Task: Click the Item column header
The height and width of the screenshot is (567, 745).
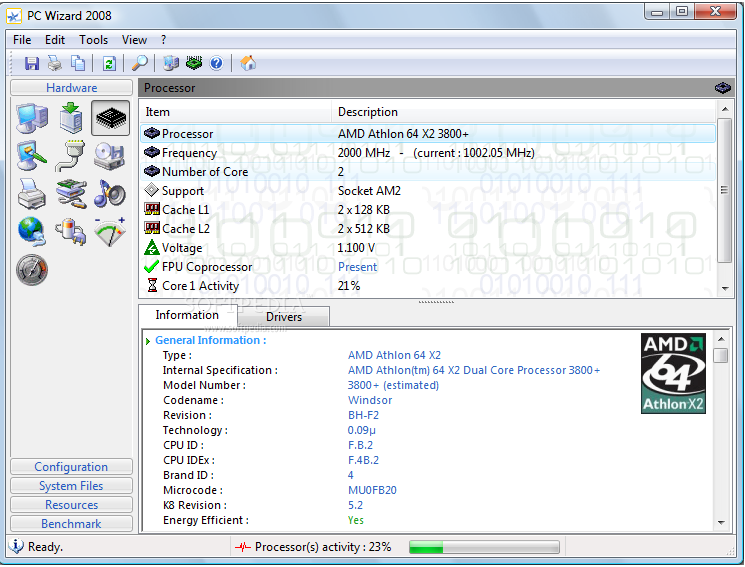Action: pyautogui.click(x=236, y=112)
